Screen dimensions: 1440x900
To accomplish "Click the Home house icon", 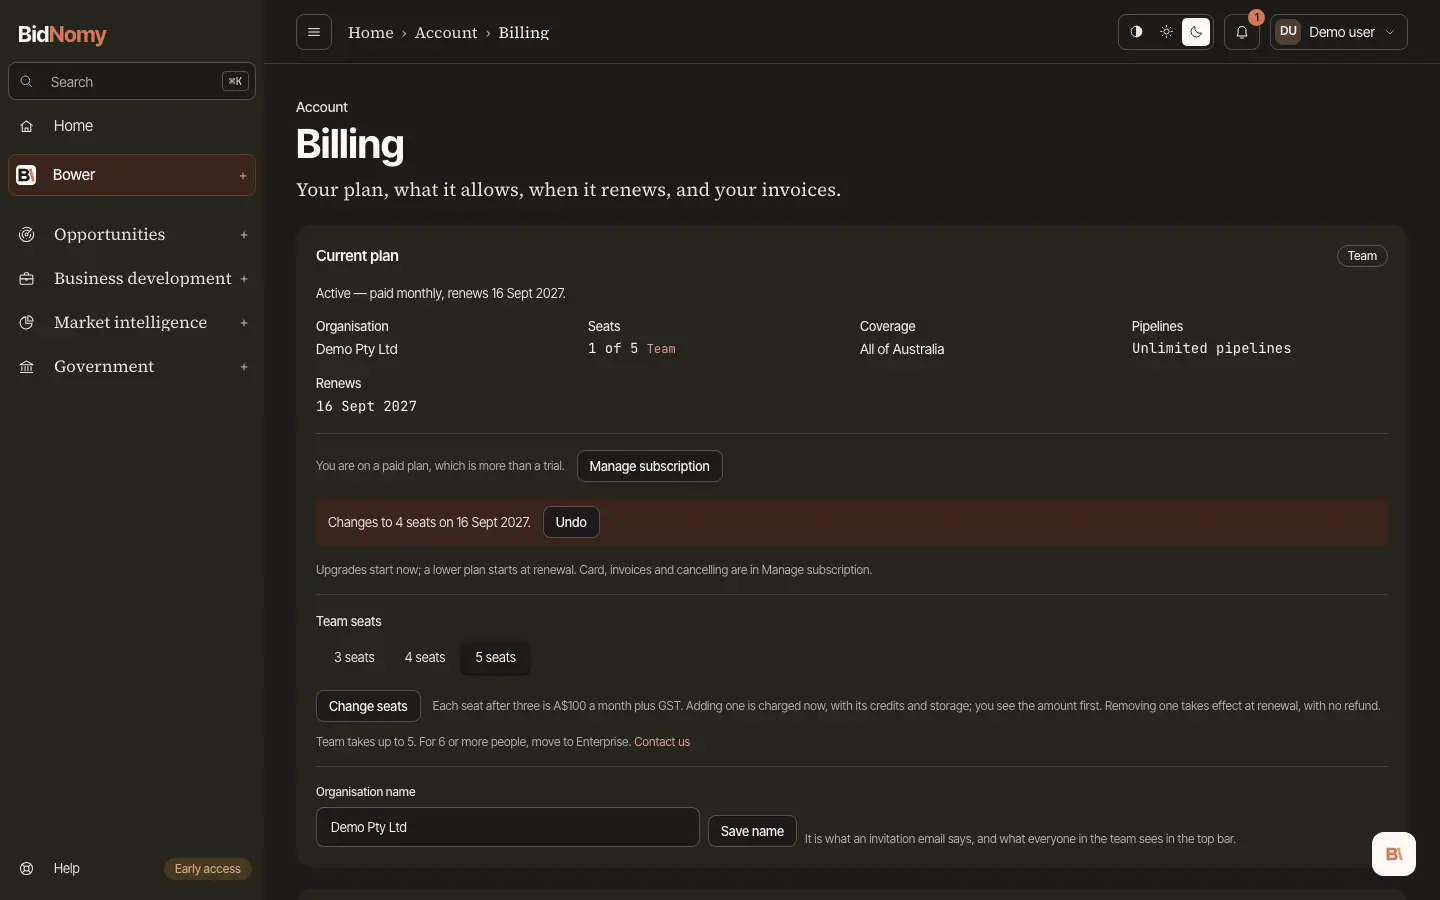I will point(27,126).
